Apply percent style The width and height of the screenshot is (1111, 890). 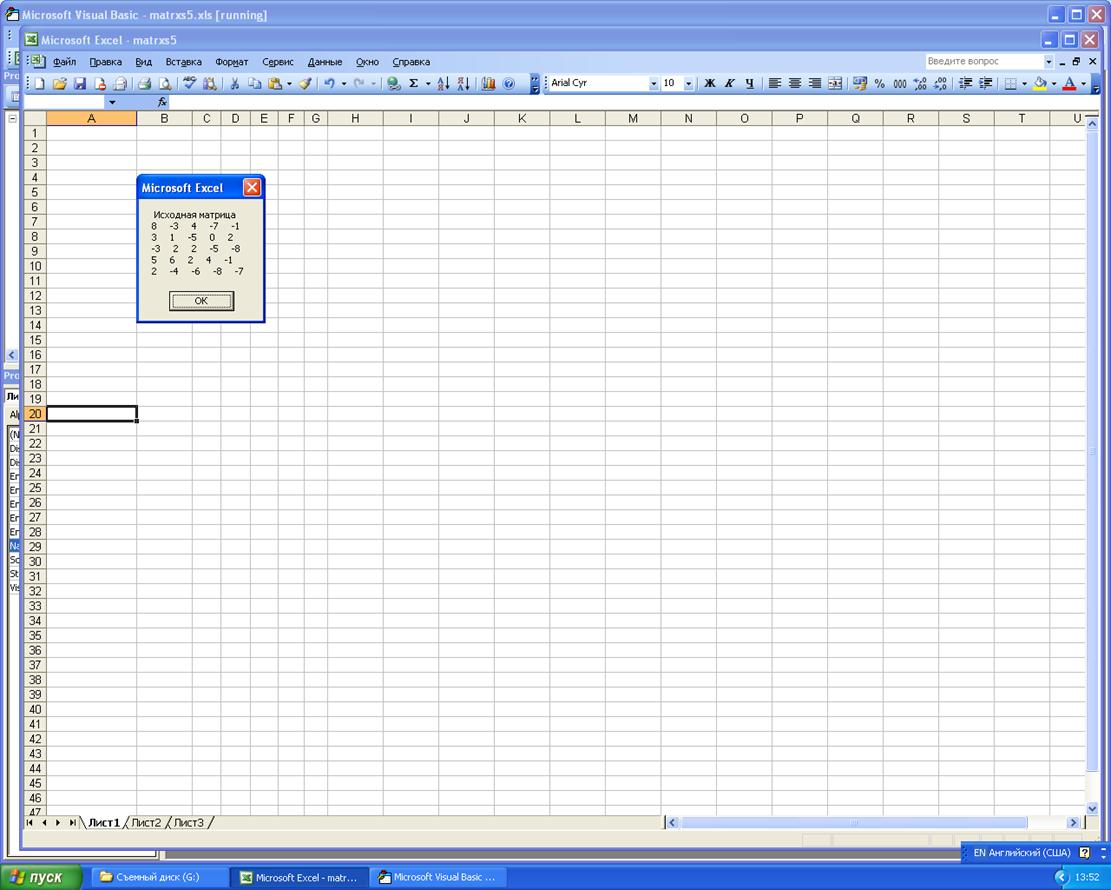[x=879, y=84]
